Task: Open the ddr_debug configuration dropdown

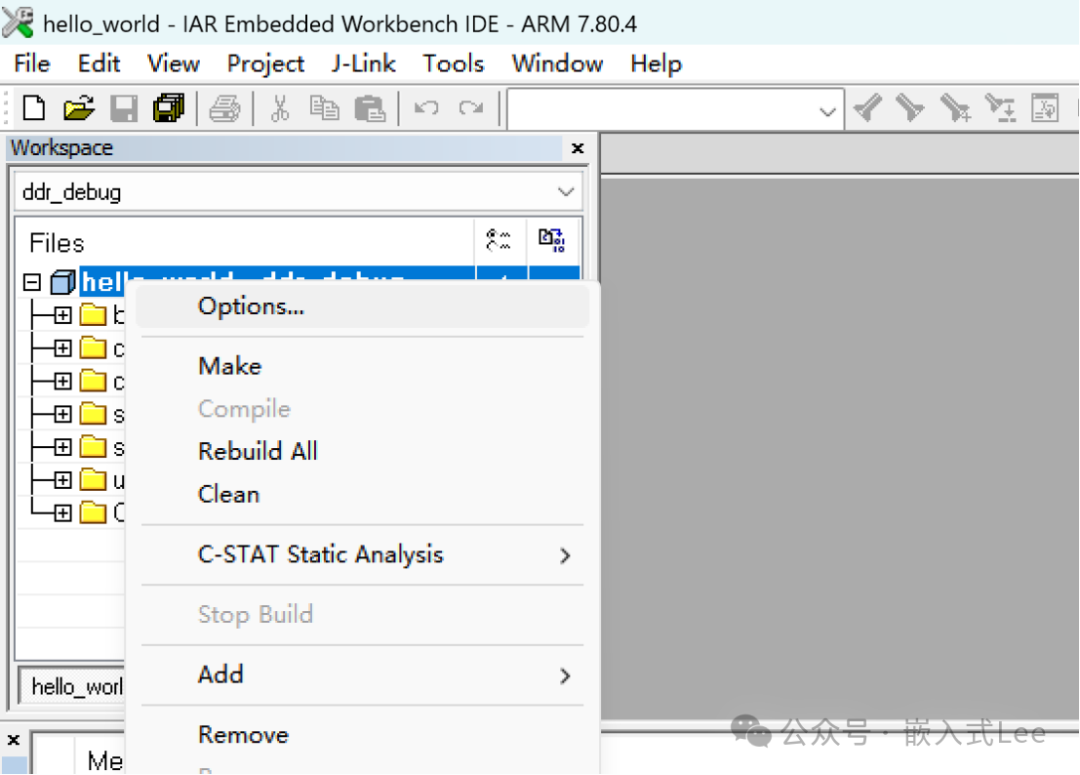Action: [x=566, y=191]
